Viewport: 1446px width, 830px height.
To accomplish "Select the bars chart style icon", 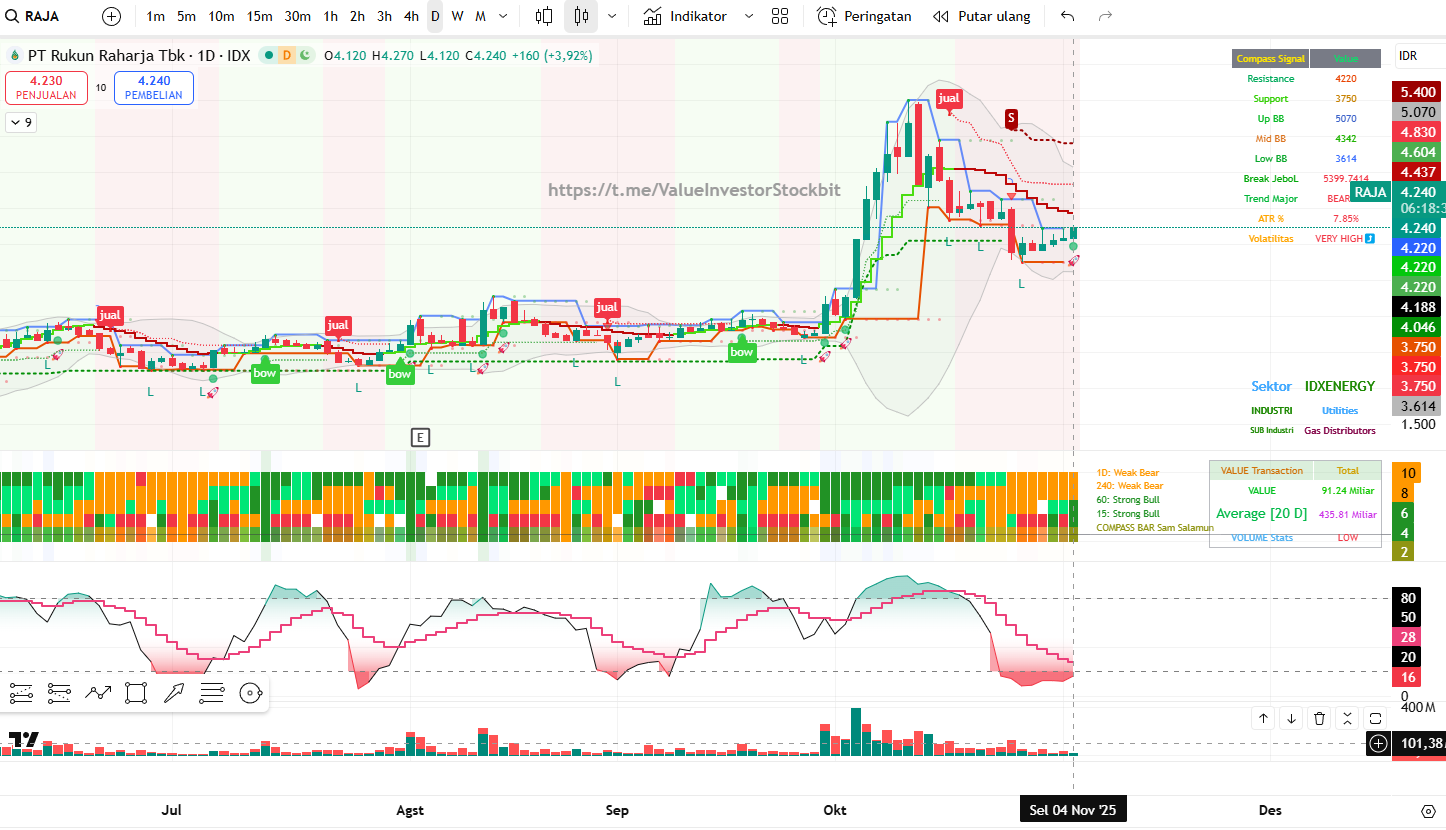I will tap(544, 16).
